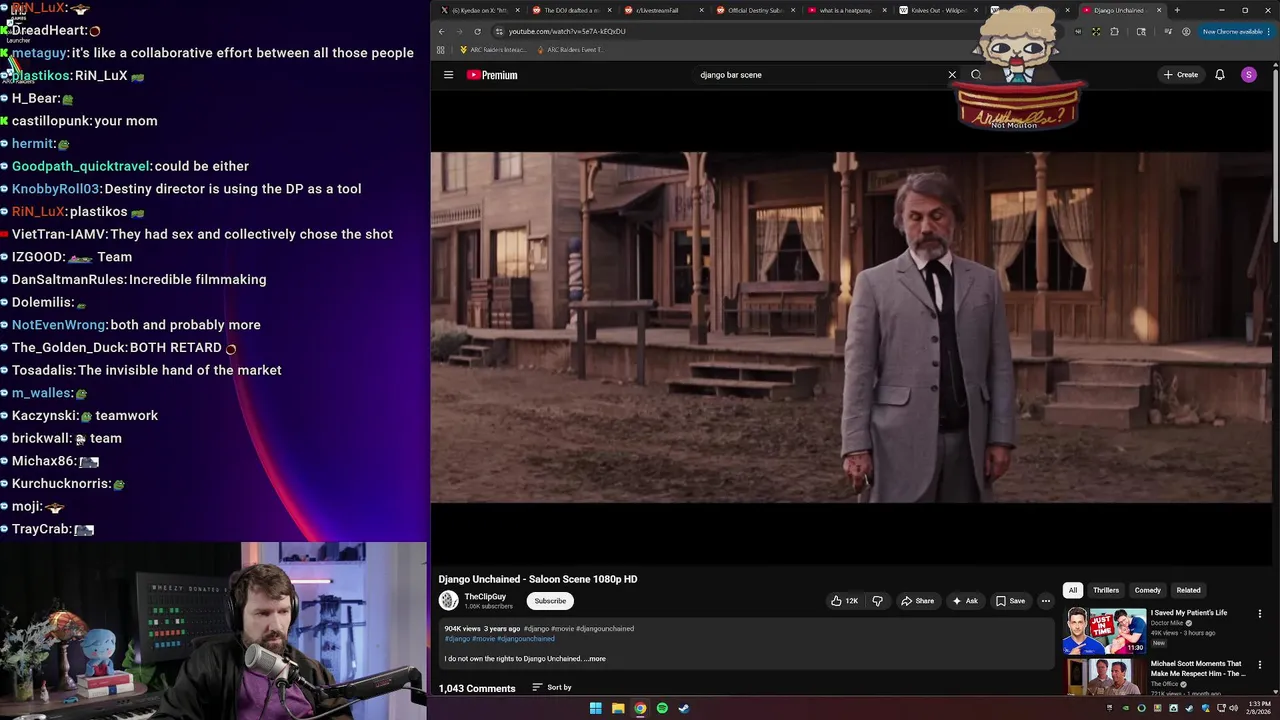
Task: Open the YouTube account avatar menu
Action: click(1248, 75)
